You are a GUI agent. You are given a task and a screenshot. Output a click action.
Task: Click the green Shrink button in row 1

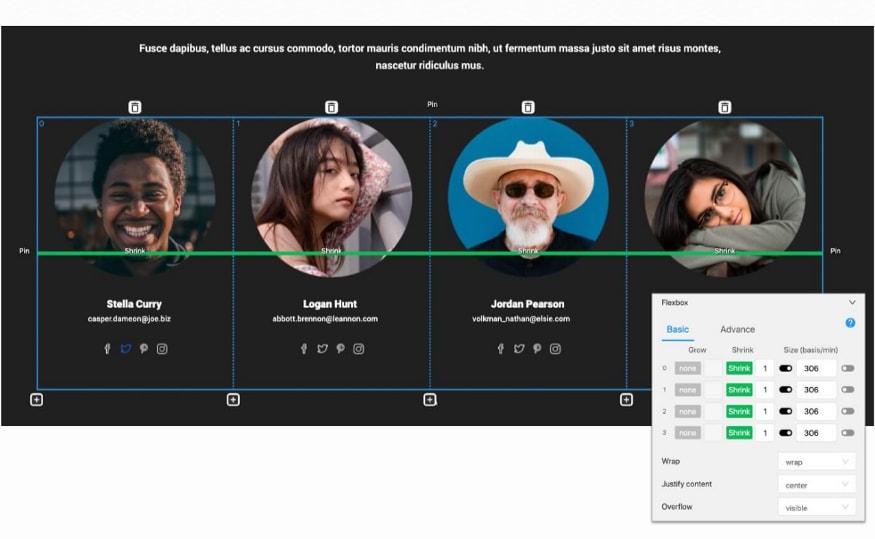coord(739,389)
